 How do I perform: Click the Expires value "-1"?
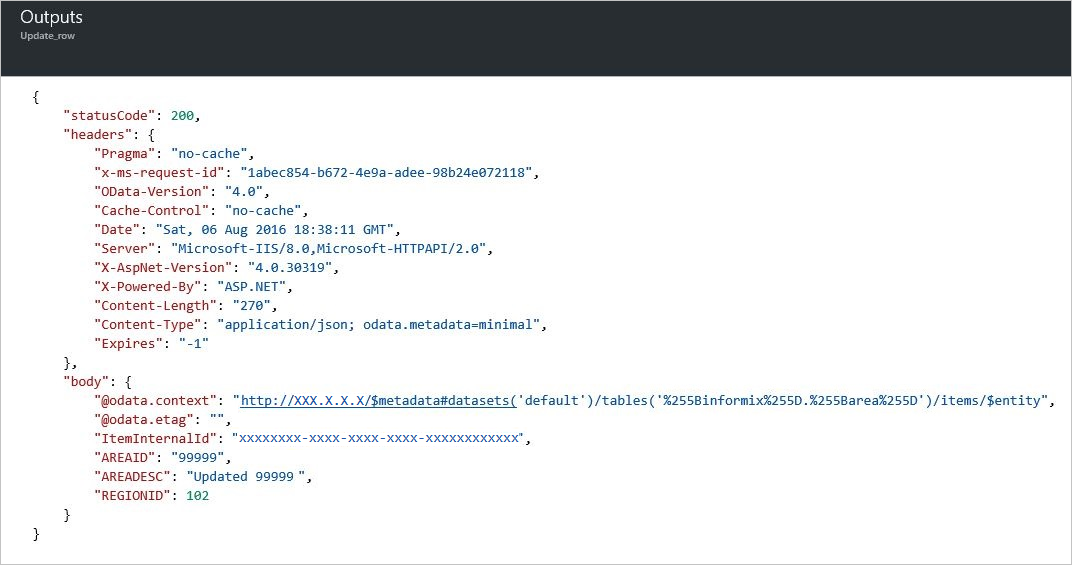click(194, 344)
